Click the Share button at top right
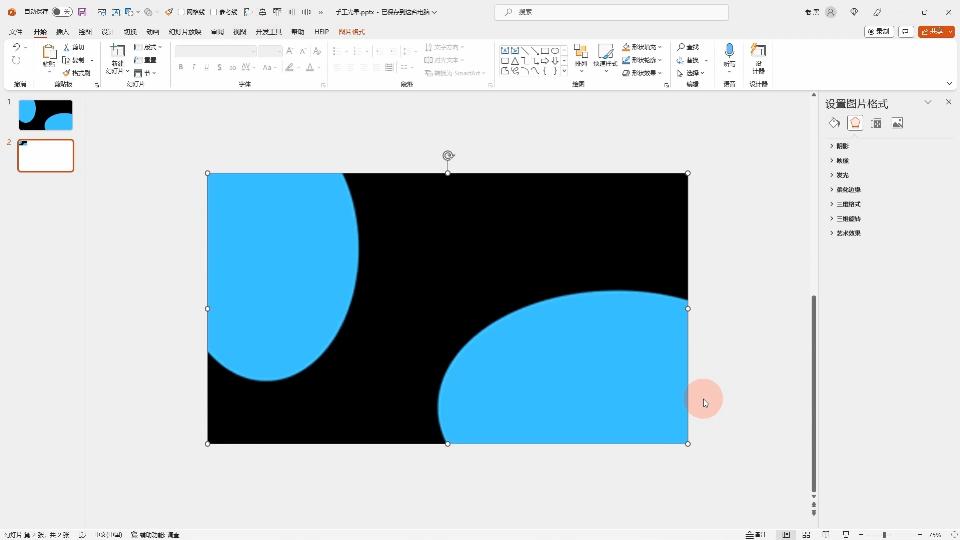Screen dimensions: 960x540 point(936,32)
